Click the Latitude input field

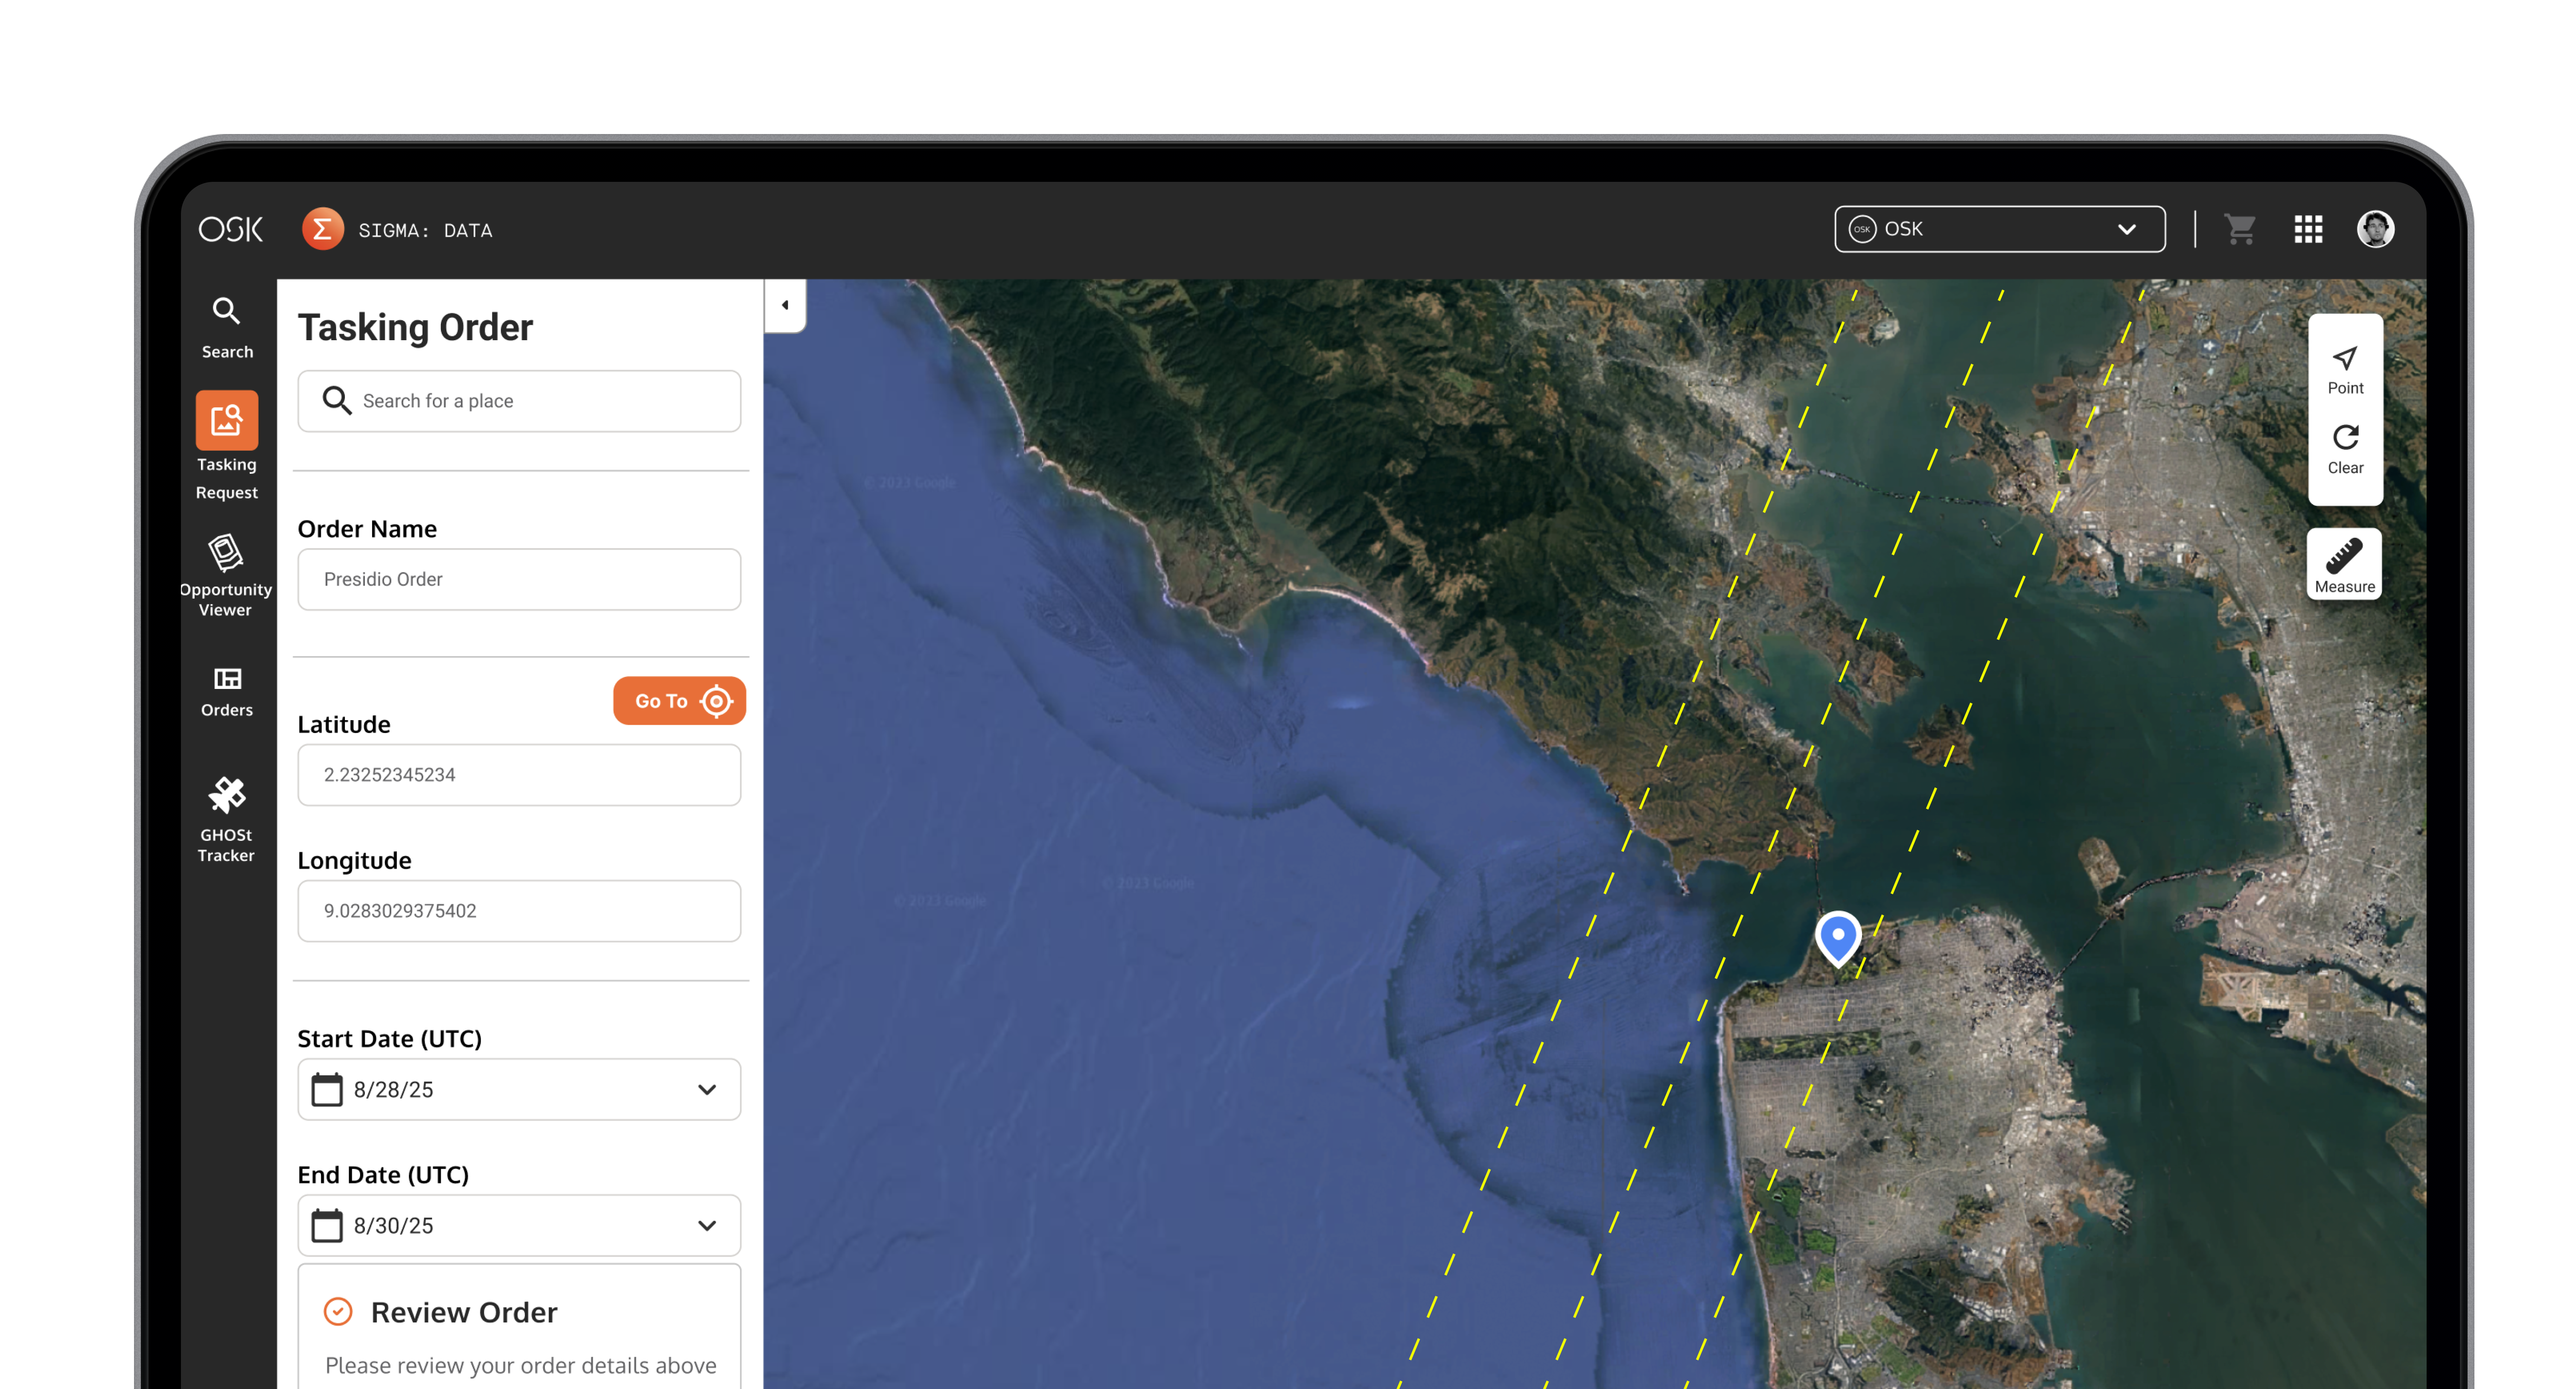[x=519, y=775]
